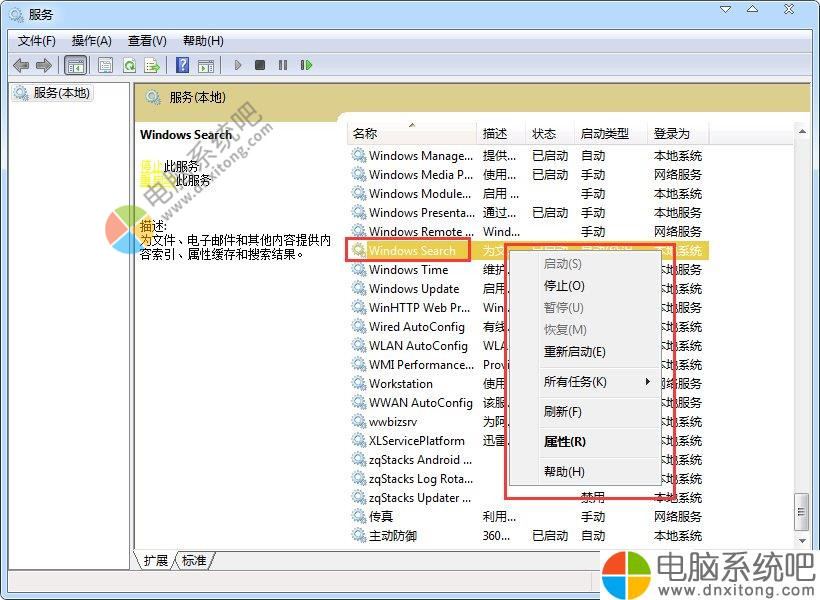Open the 文件(F) menu
This screenshot has width=820, height=600.
click(x=37, y=41)
